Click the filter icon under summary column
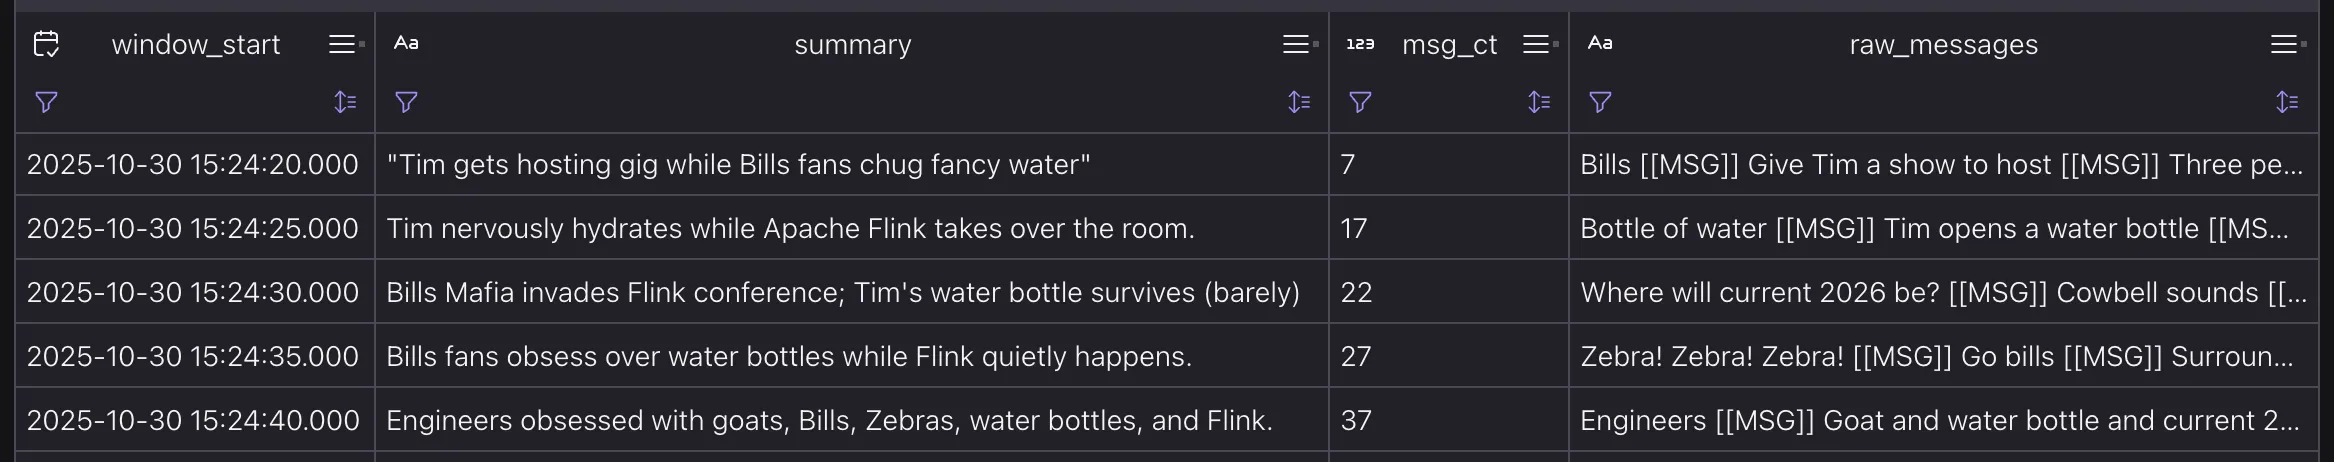The width and height of the screenshot is (2334, 462). point(406,102)
